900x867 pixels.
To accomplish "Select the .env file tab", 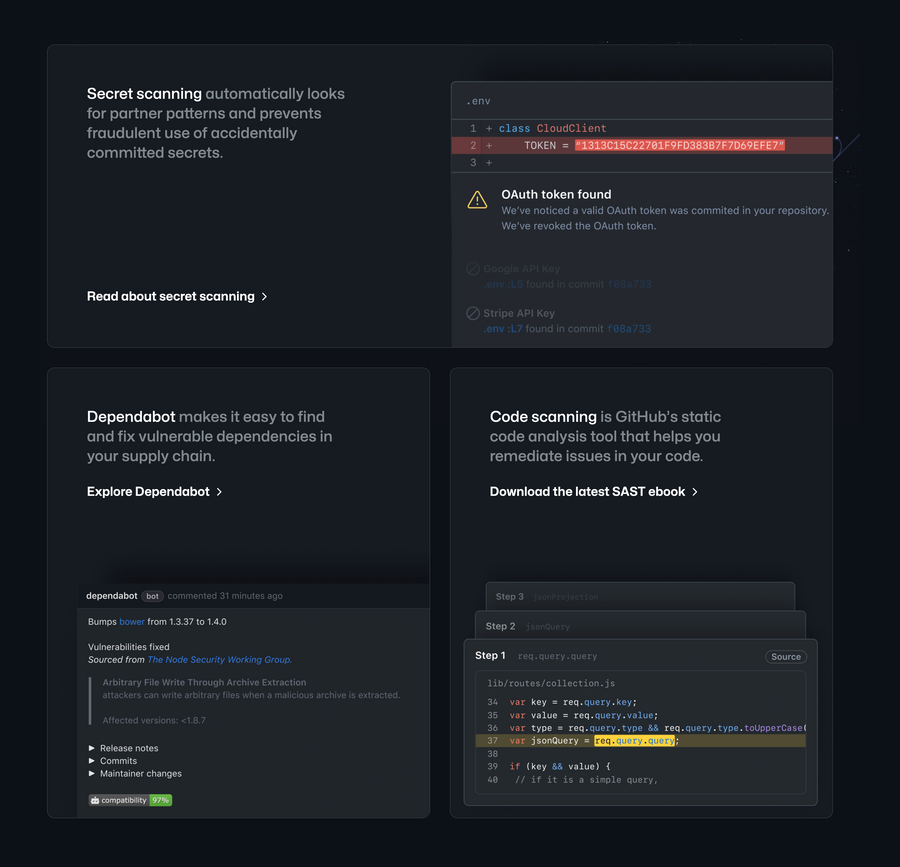I will point(478,100).
